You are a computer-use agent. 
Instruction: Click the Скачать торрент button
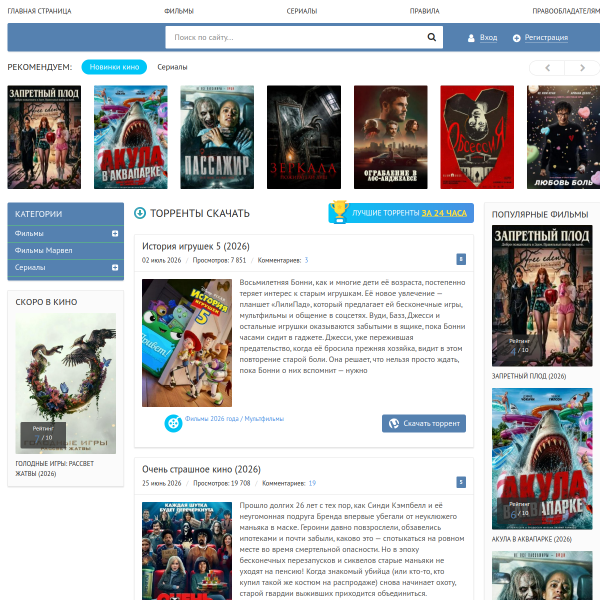(424, 423)
